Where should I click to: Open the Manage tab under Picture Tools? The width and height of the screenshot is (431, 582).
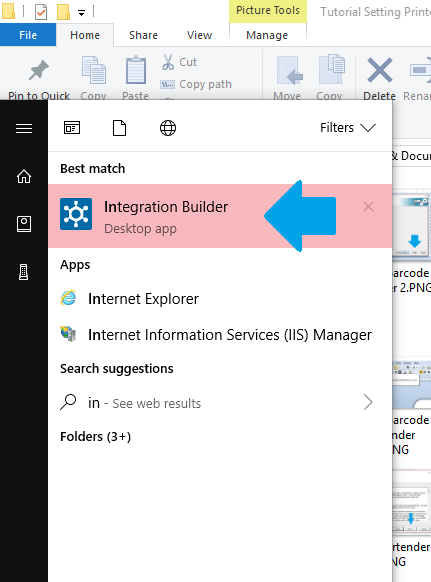point(267,35)
